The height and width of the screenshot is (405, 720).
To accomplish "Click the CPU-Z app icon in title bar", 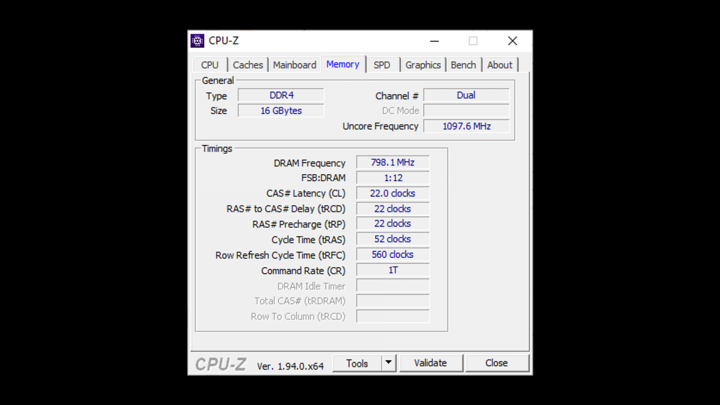I will tap(197, 41).
